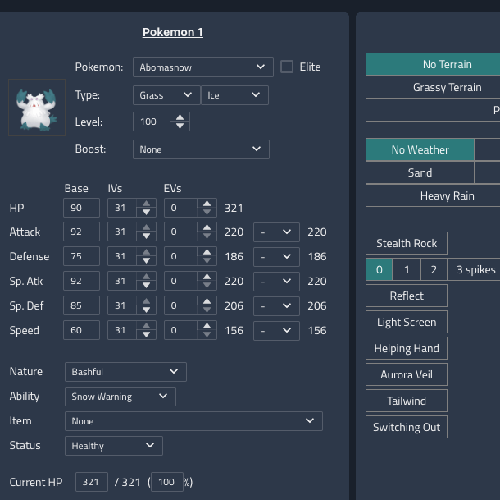Enable the Elite checkbox
Viewport: 500px width, 500px height.
[x=287, y=67]
